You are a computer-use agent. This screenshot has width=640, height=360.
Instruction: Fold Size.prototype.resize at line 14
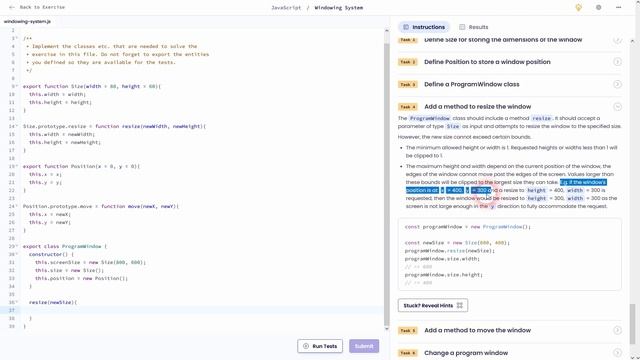(x=17, y=126)
